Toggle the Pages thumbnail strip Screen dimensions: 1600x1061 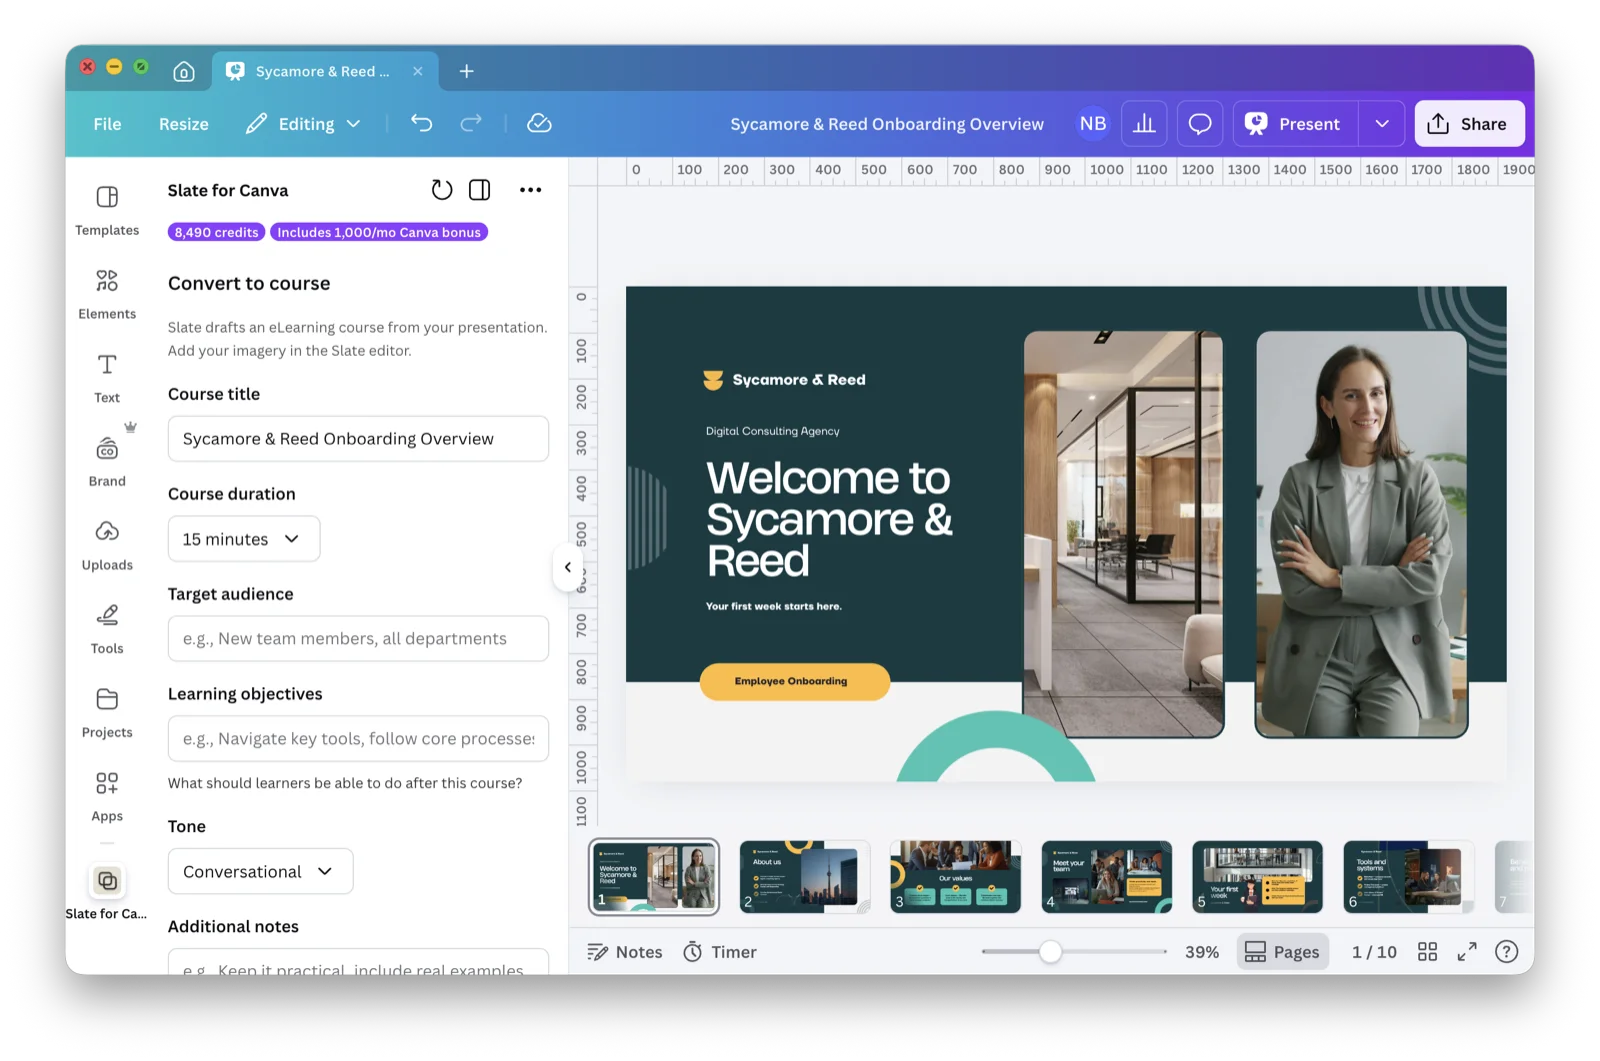[x=1283, y=952]
